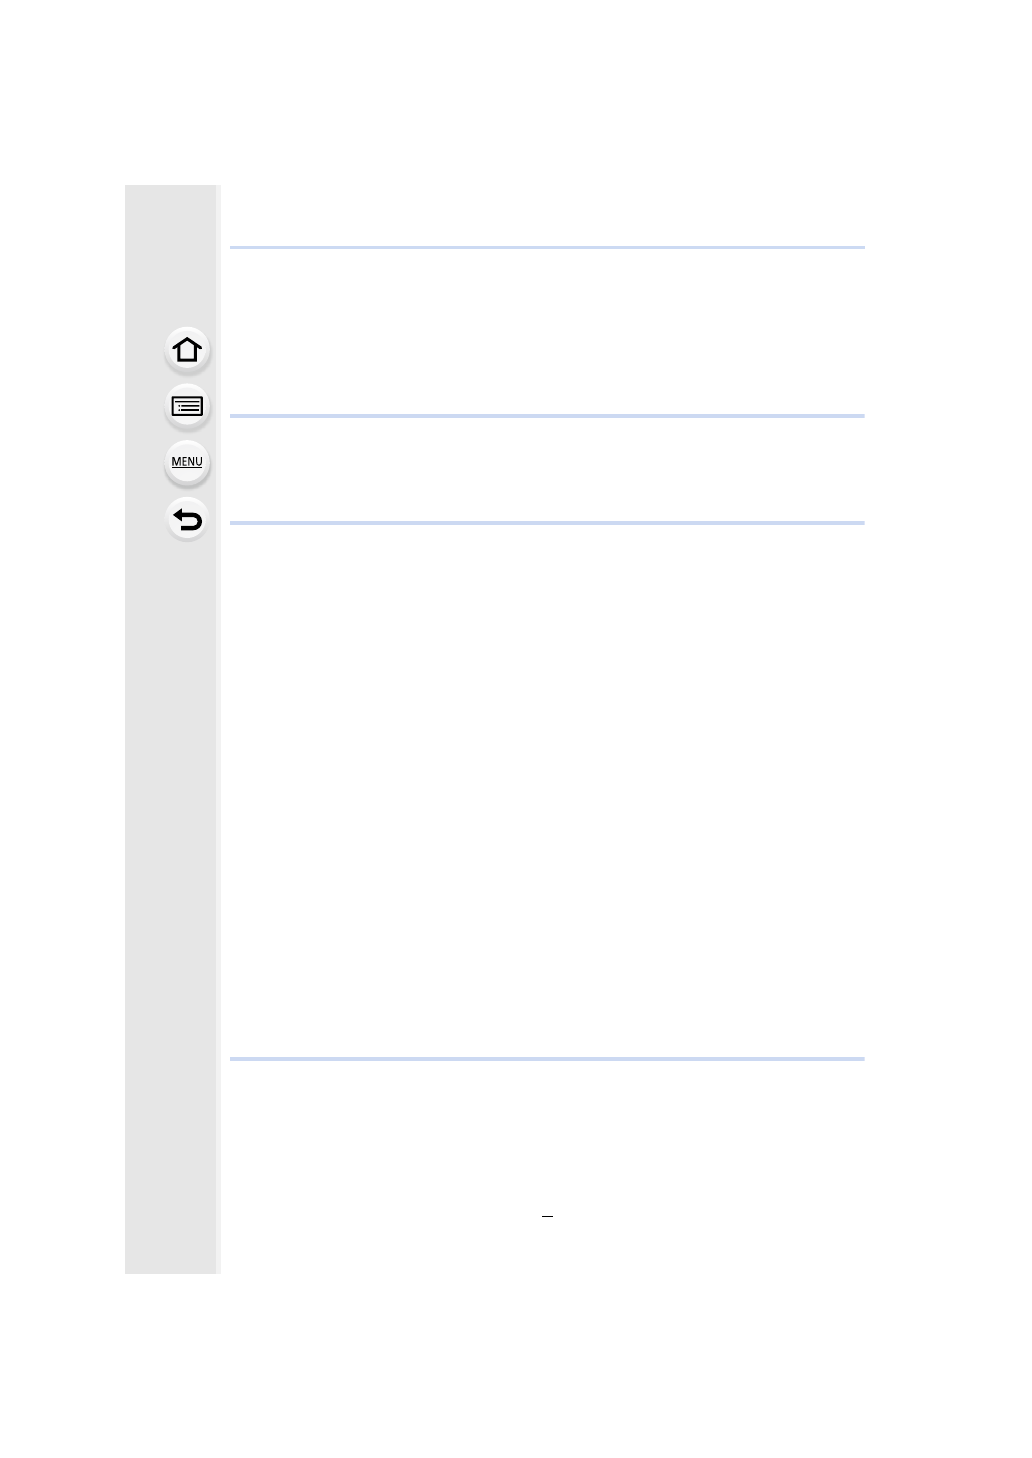Click the MENU round button
Image resolution: width=1032 pixels, height=1458 pixels.
[187, 463]
